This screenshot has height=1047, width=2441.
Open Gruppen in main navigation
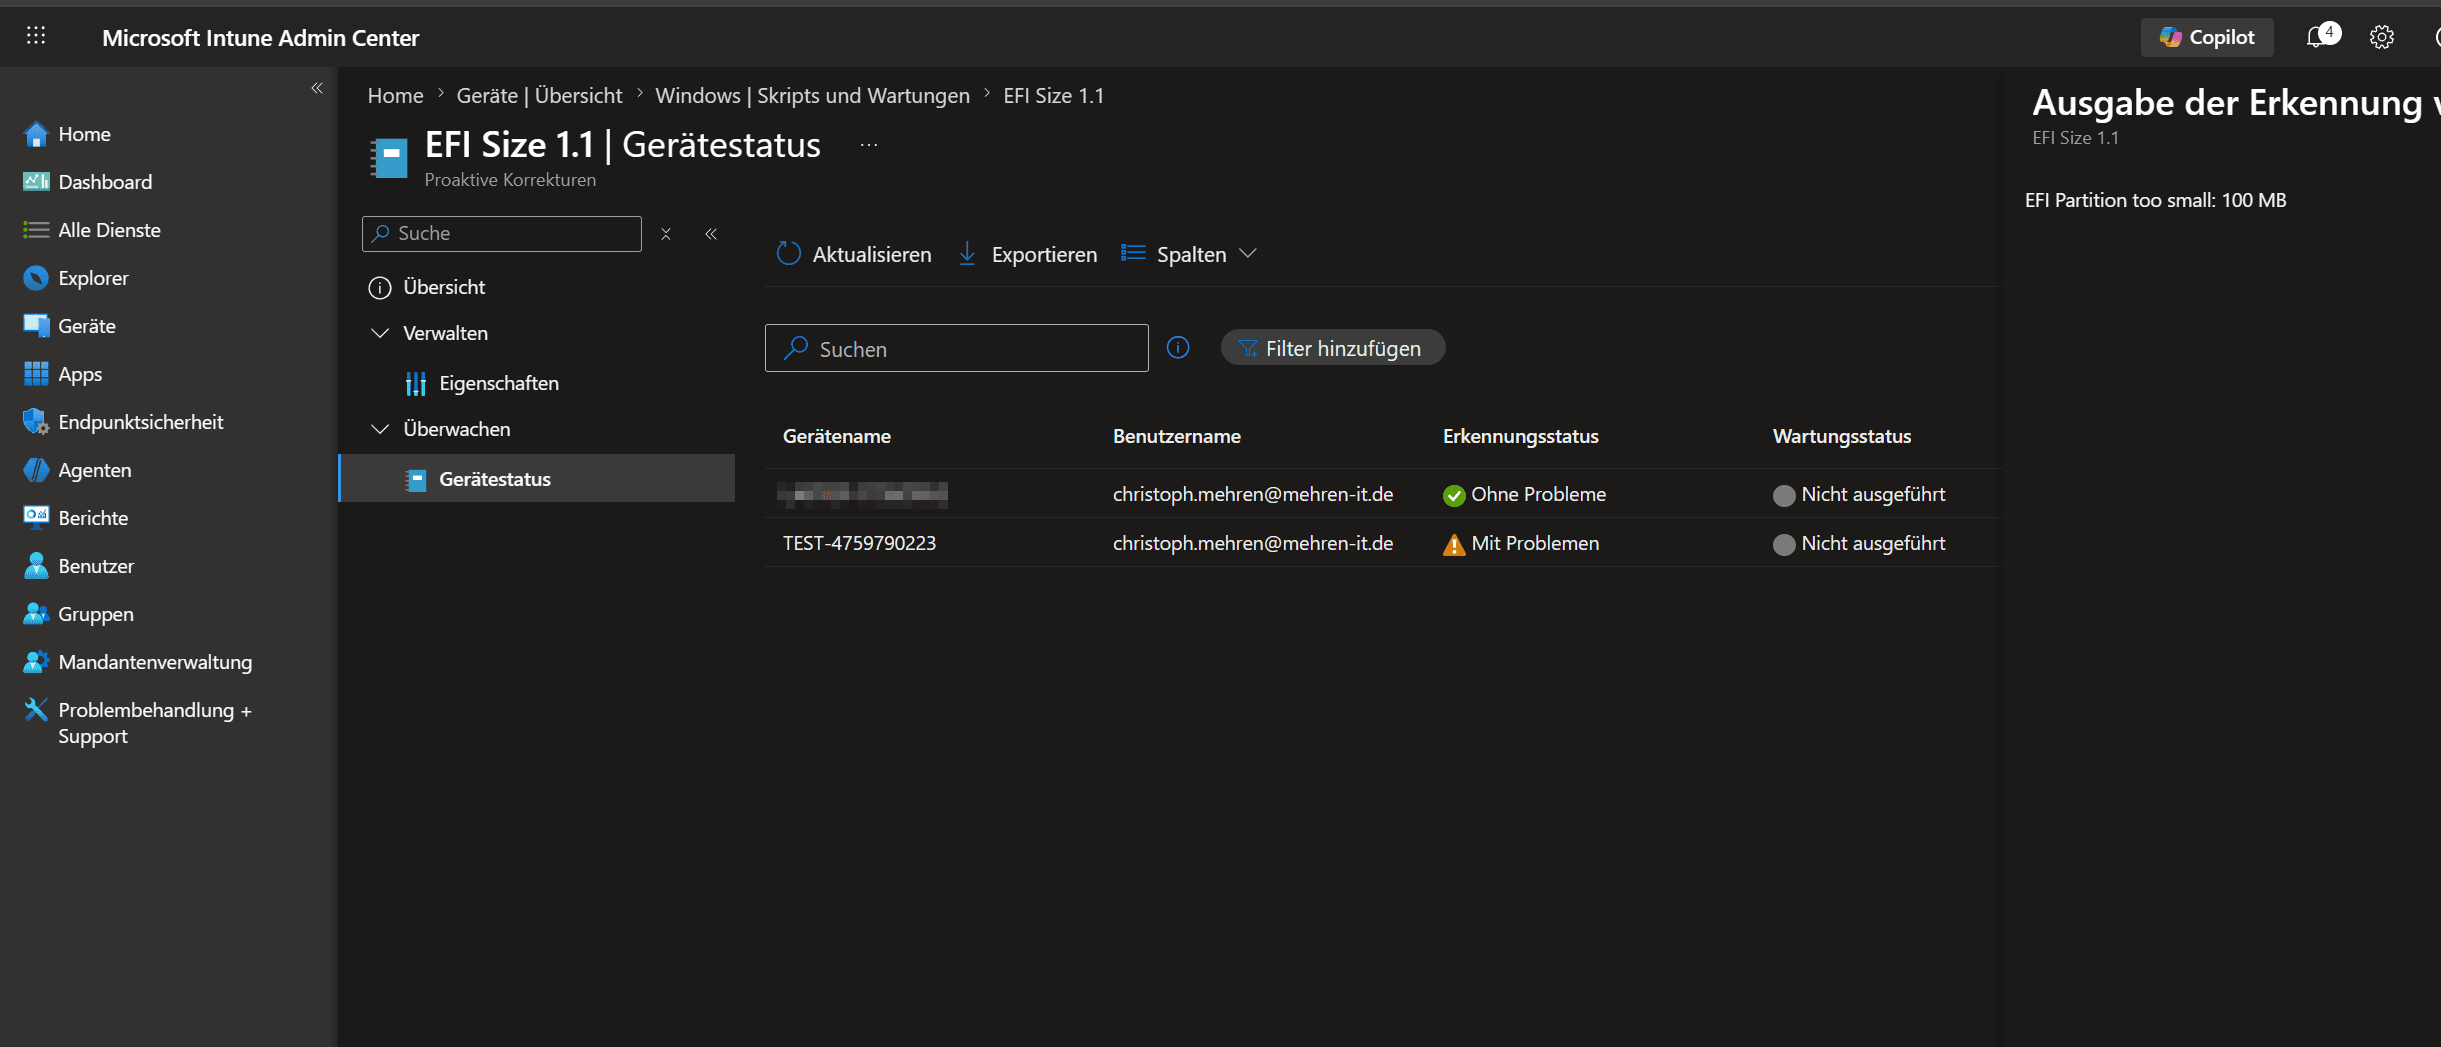pos(96,614)
